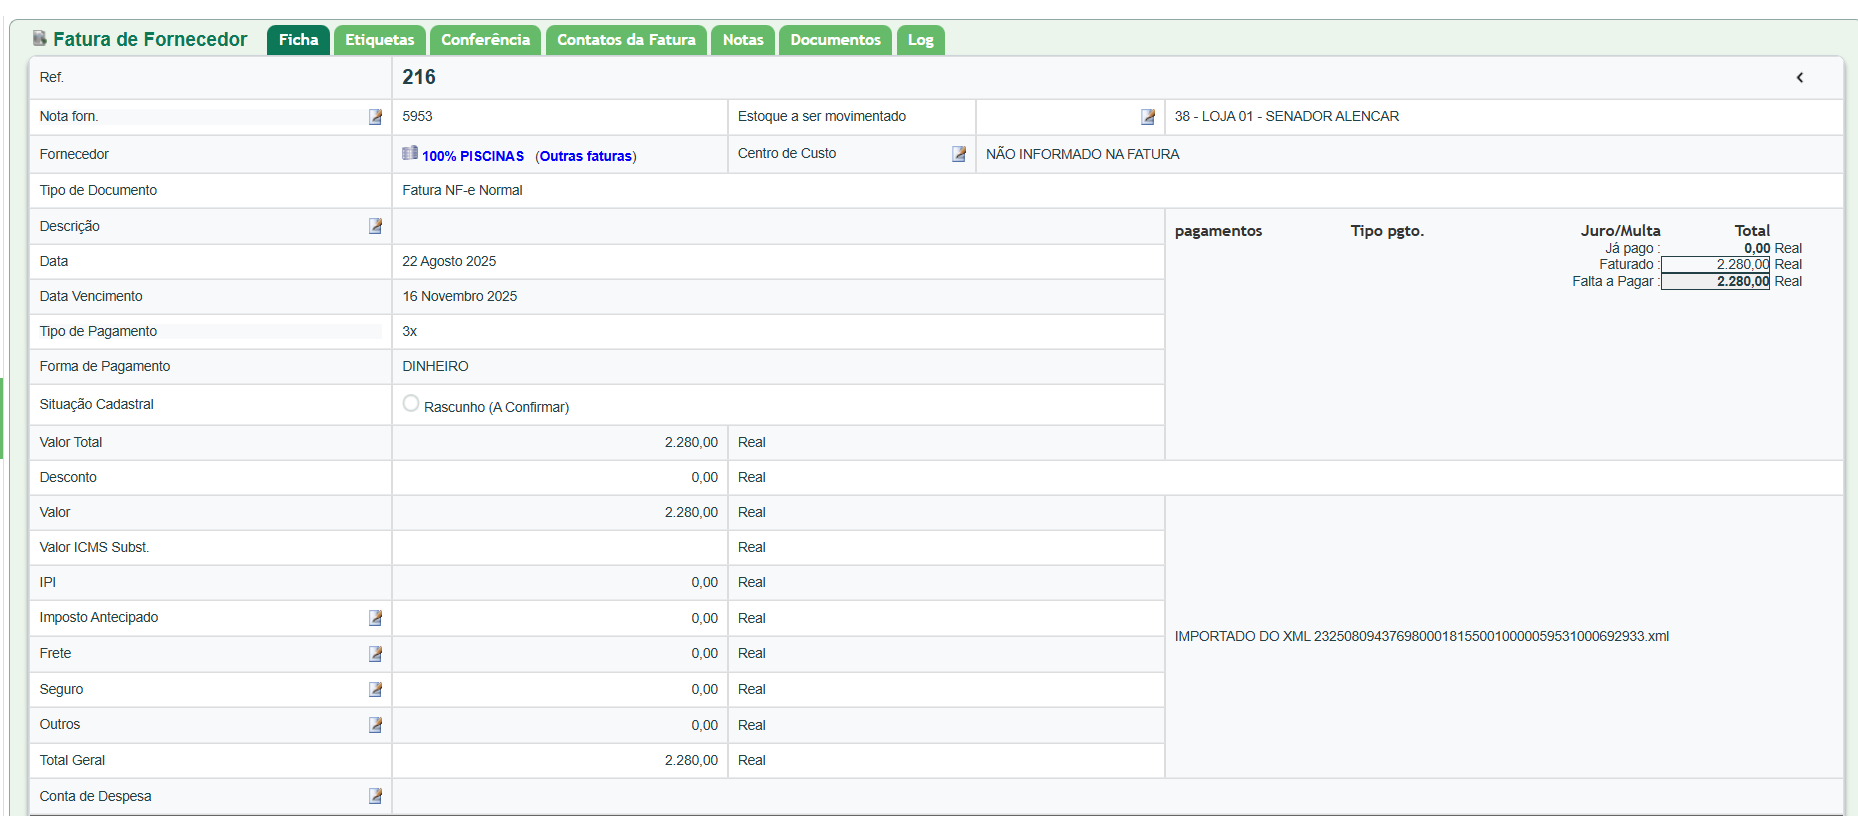1858x816 pixels.
Task: Go to Contatos da Fatura tab
Action: pyautogui.click(x=626, y=40)
